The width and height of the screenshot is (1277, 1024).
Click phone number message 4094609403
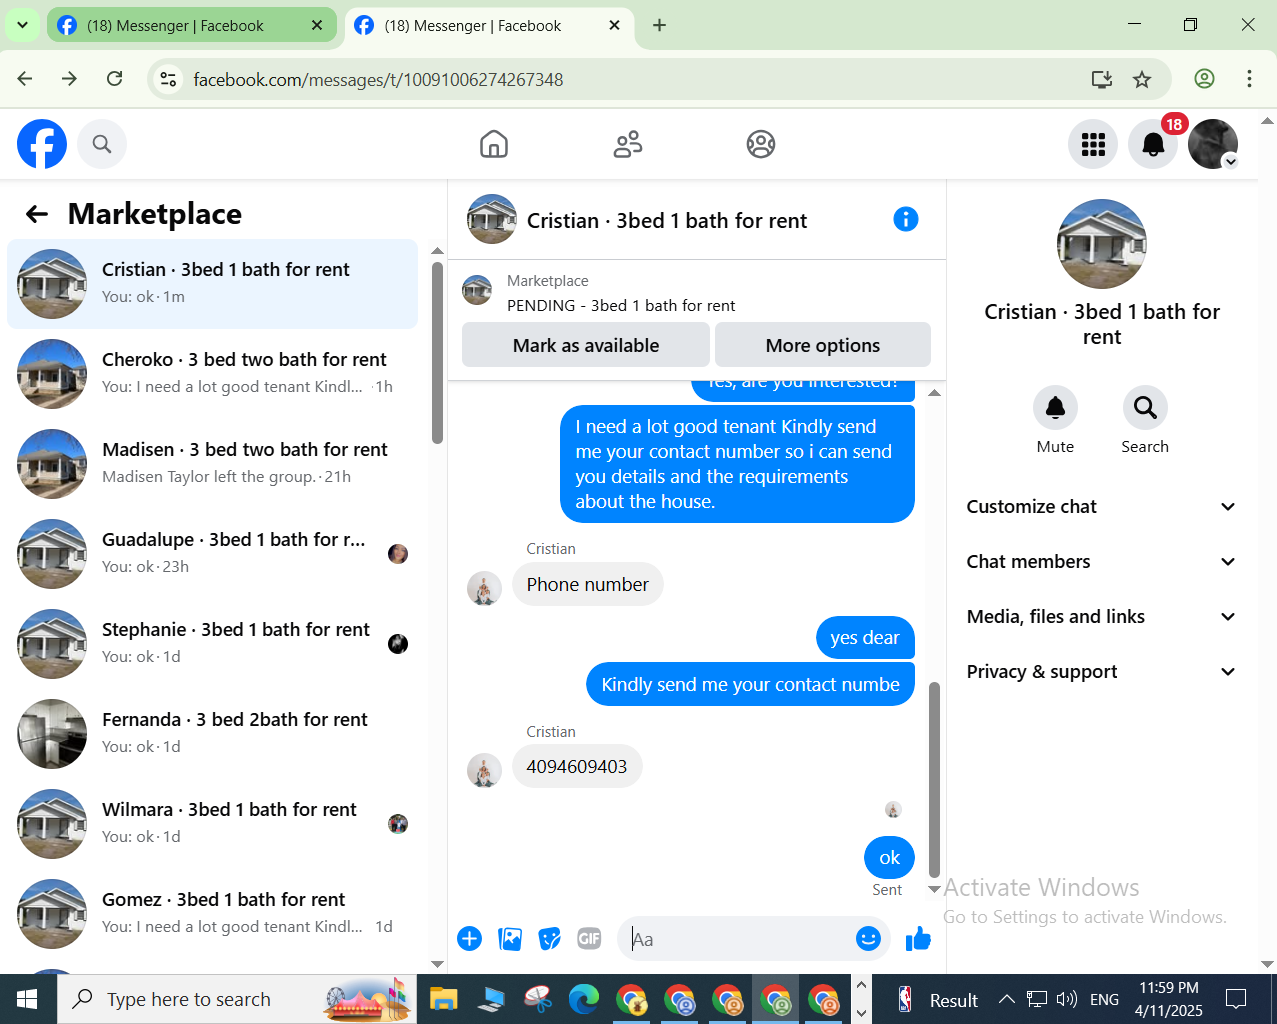(x=577, y=767)
